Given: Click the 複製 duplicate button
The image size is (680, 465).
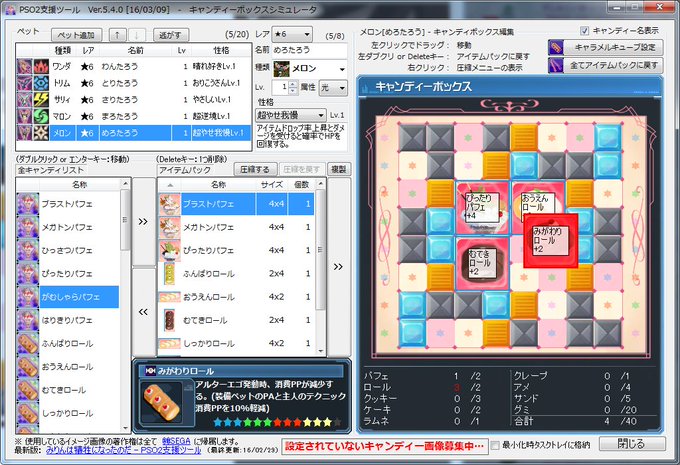Looking at the screenshot, I should click(339, 169).
